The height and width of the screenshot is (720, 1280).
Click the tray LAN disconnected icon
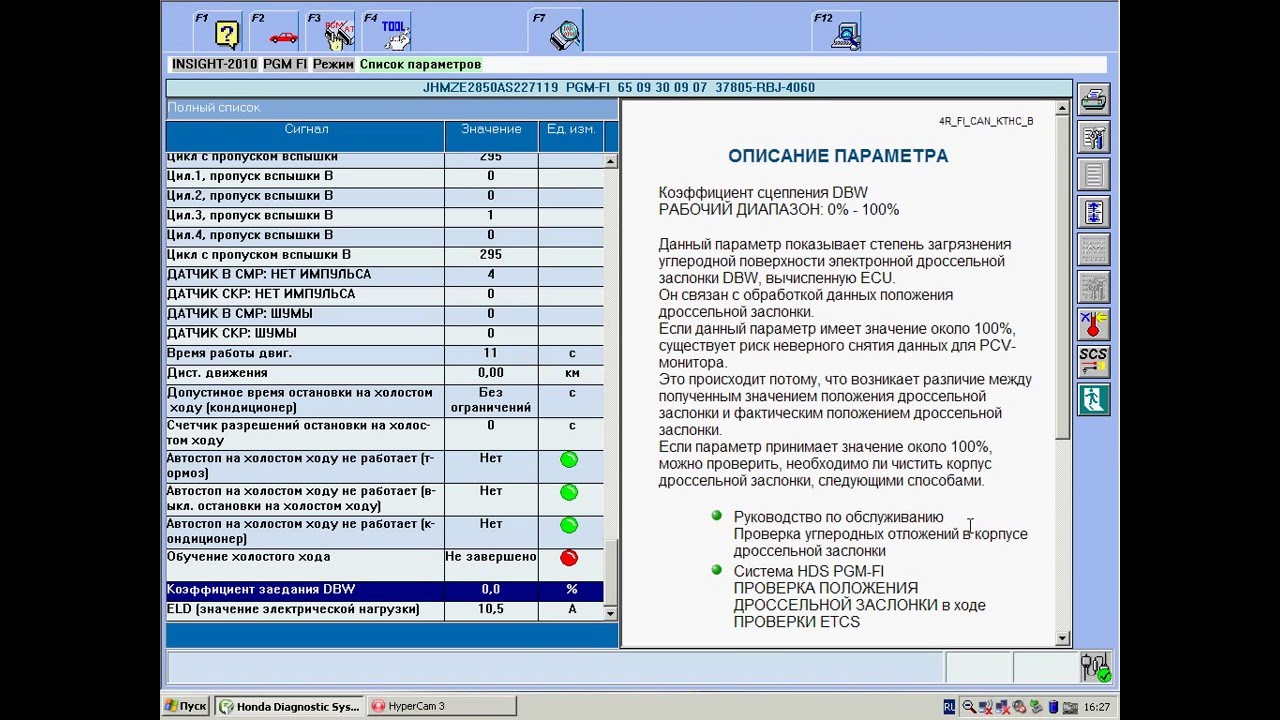1003,707
